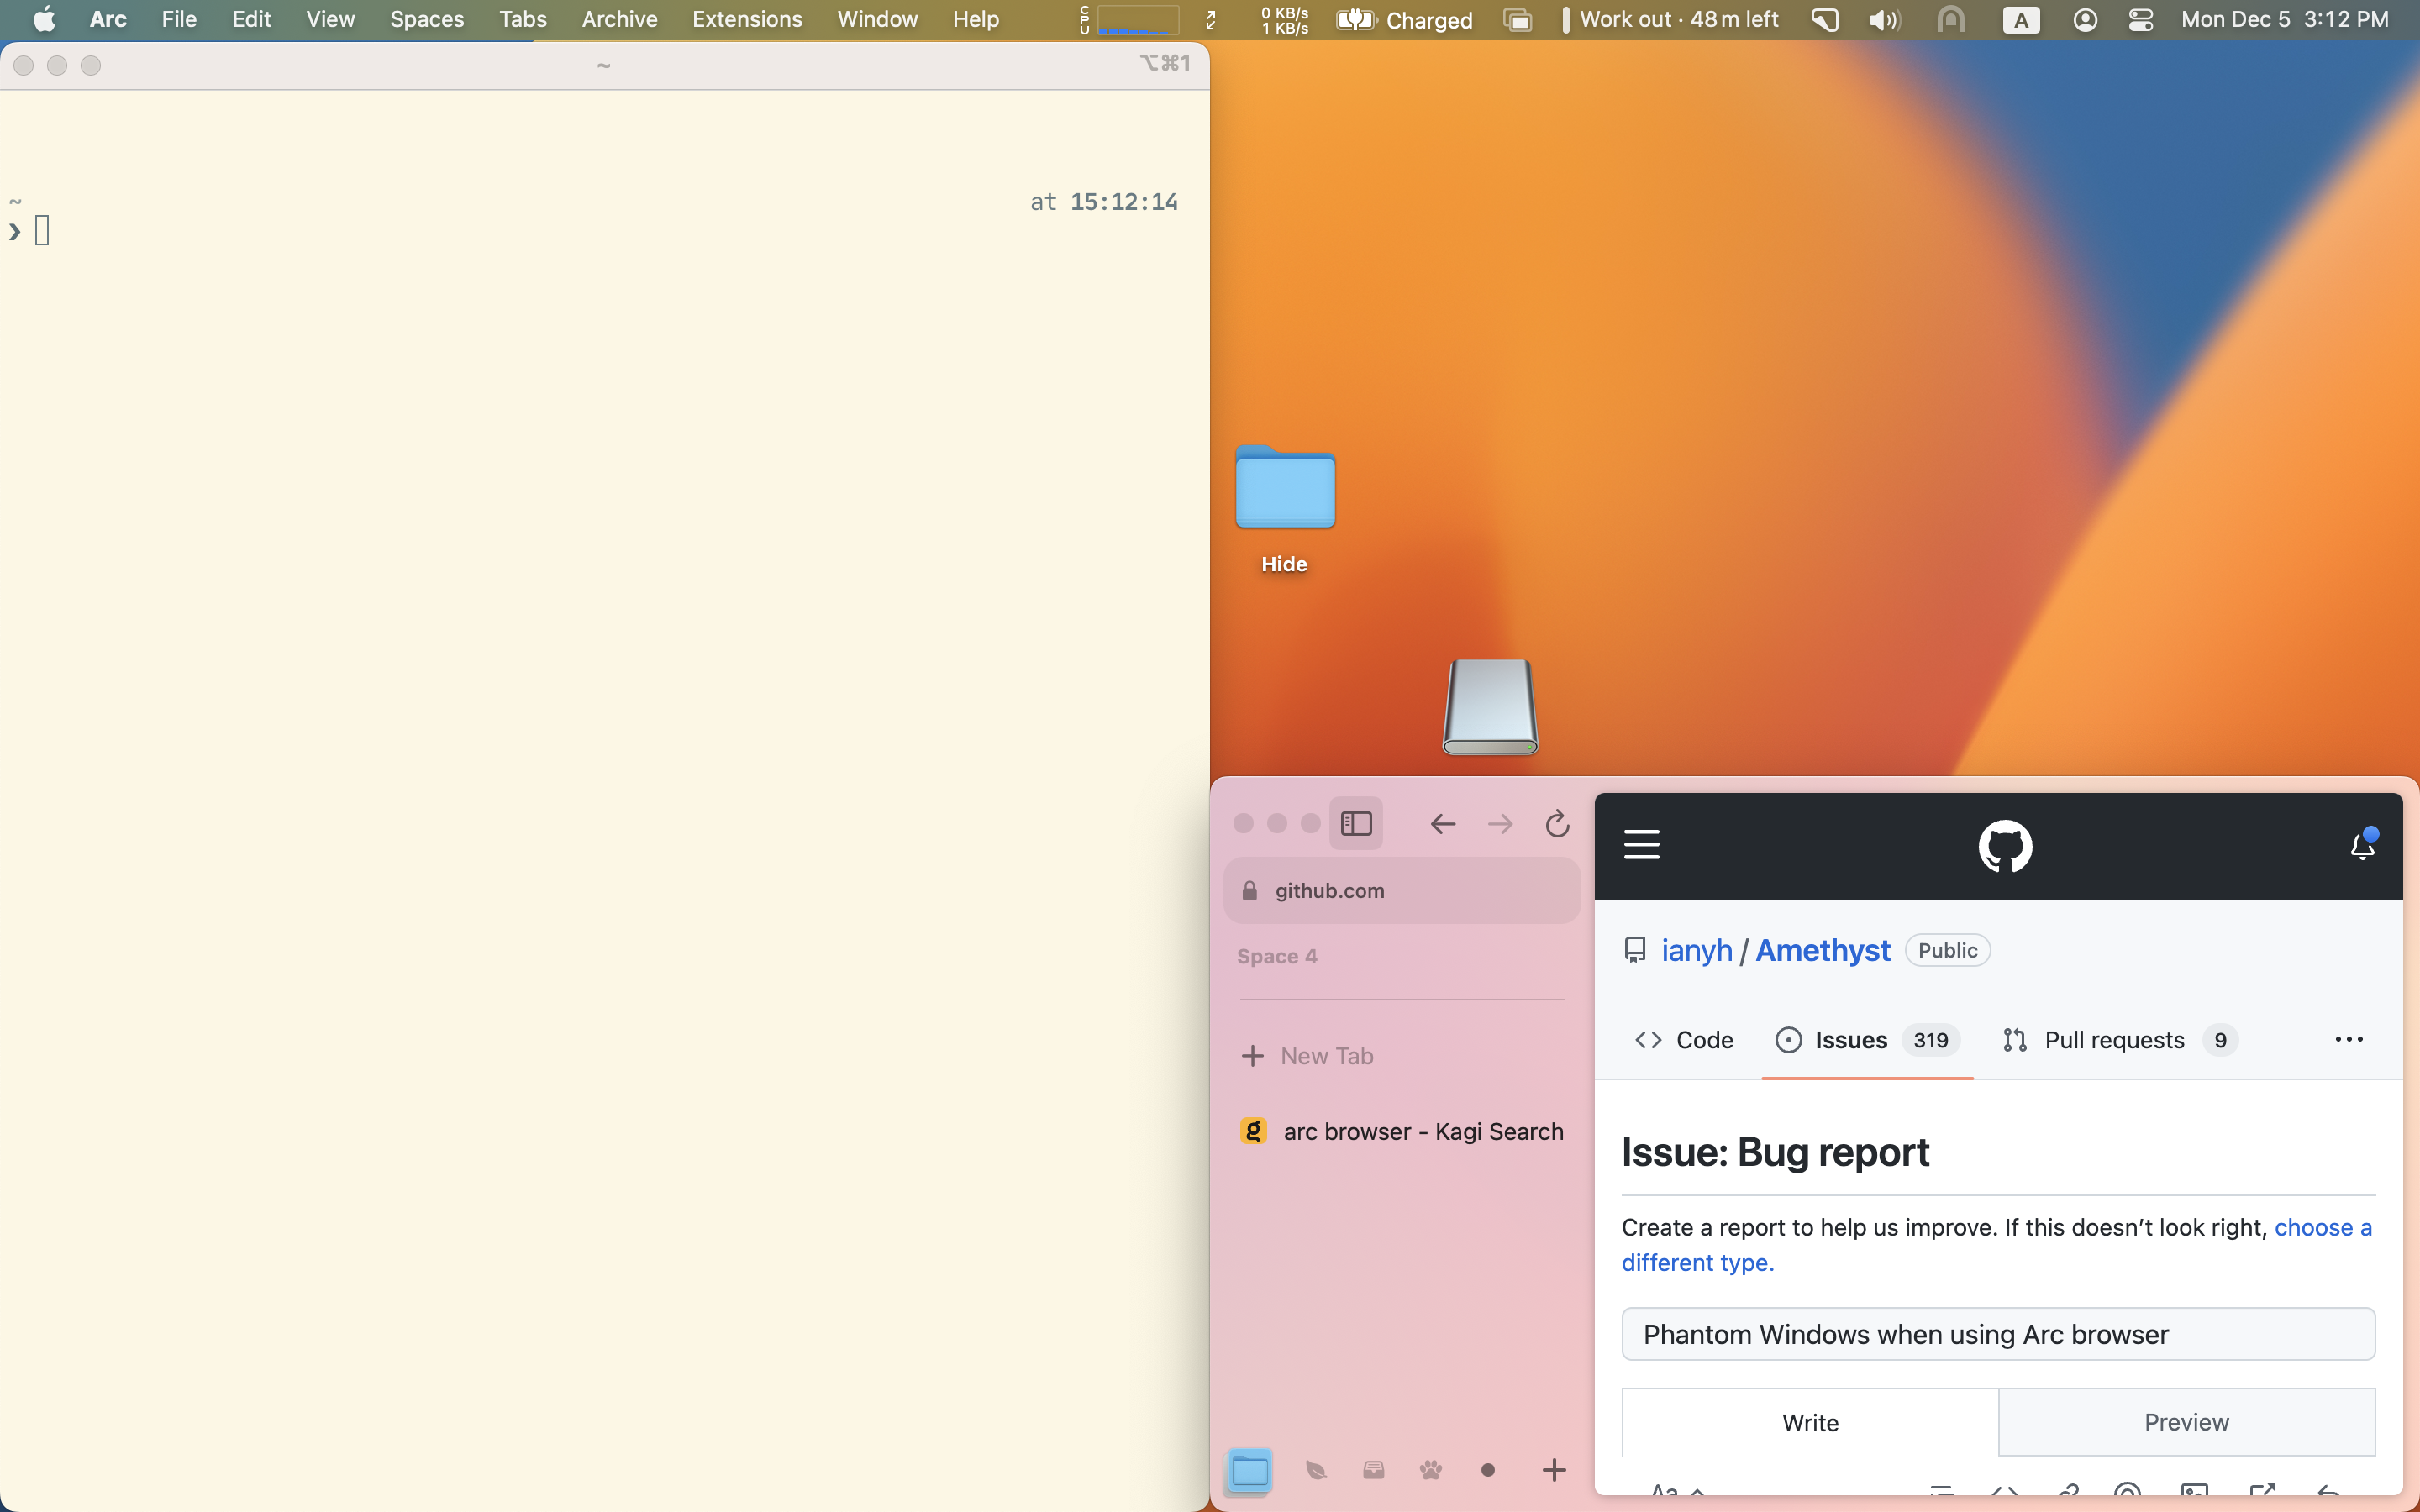The height and width of the screenshot is (1512, 2420).
Task: Open GitHub notifications bell
Action: click(x=2363, y=845)
